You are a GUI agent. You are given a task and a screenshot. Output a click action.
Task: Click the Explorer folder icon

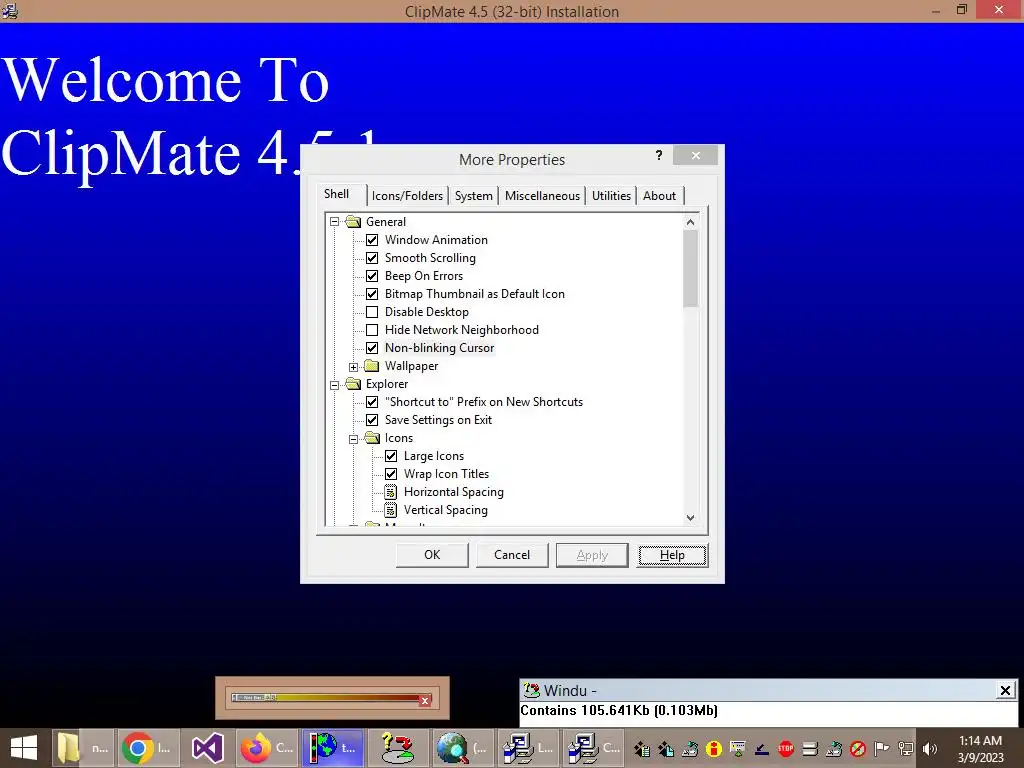353,384
